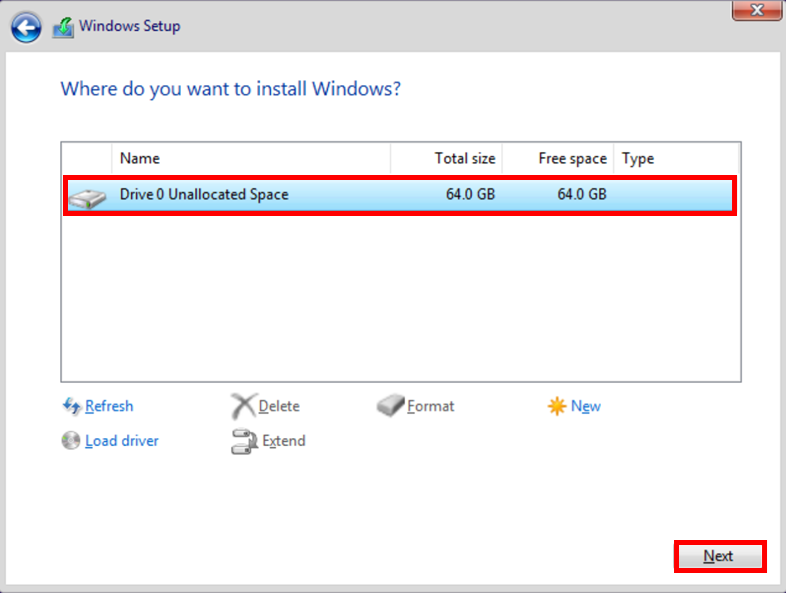Close the Windows Setup window
Screen dimensions: 786x593
757,10
